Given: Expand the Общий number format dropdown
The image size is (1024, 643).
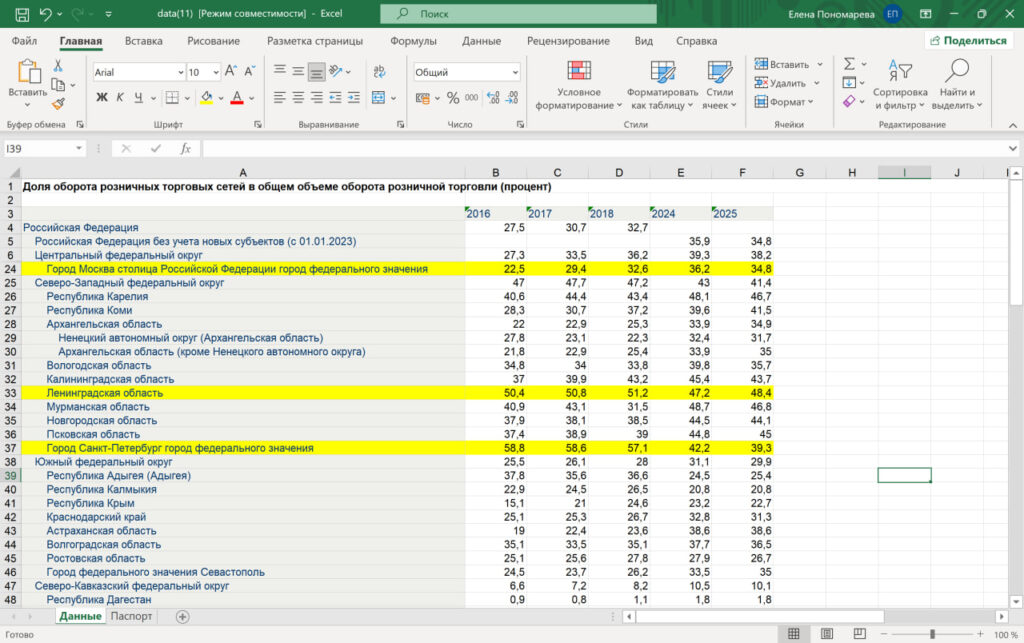Looking at the screenshot, I should (515, 72).
